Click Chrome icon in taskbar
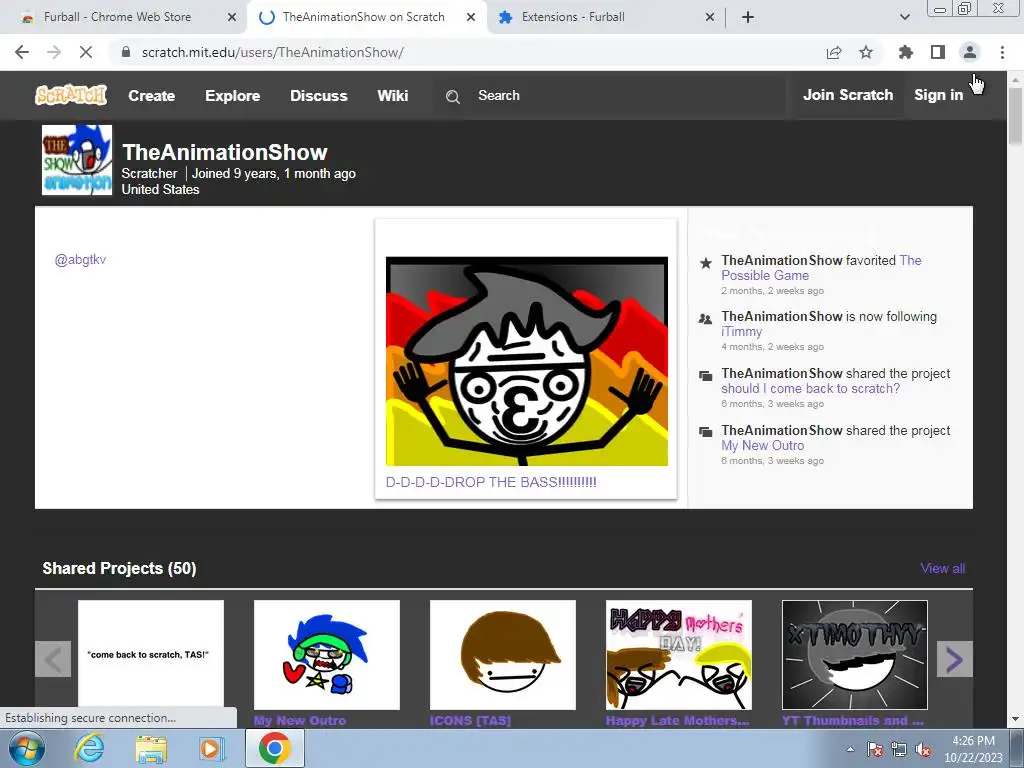This screenshot has height=768, width=1024. pos(274,748)
